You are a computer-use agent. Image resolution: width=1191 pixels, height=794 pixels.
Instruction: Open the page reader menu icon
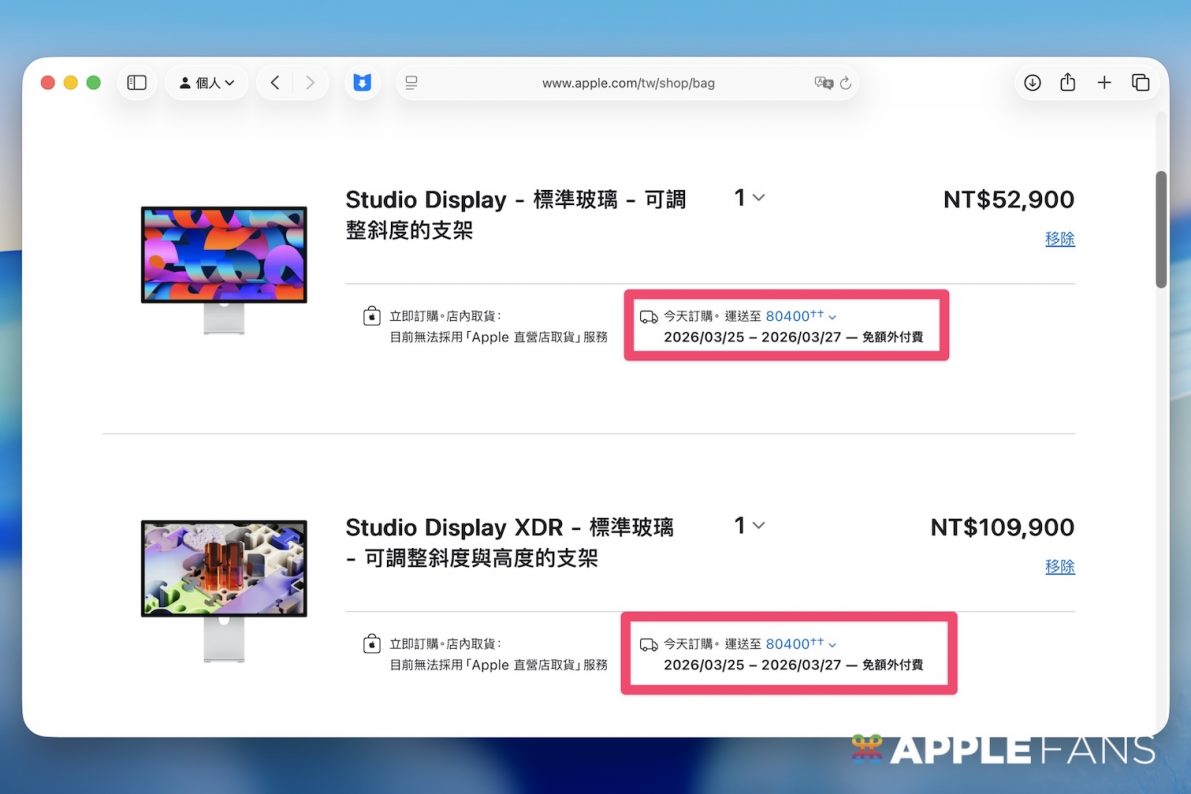point(411,83)
